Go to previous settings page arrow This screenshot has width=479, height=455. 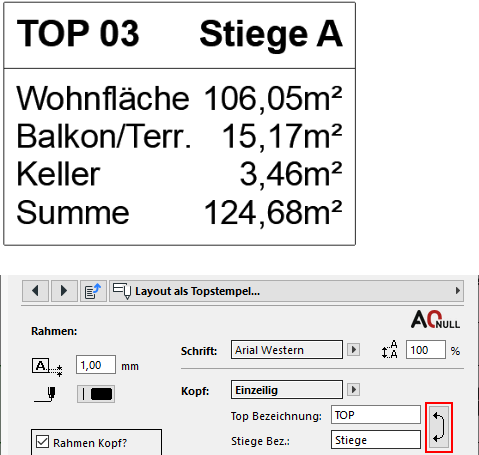[x=36, y=291]
